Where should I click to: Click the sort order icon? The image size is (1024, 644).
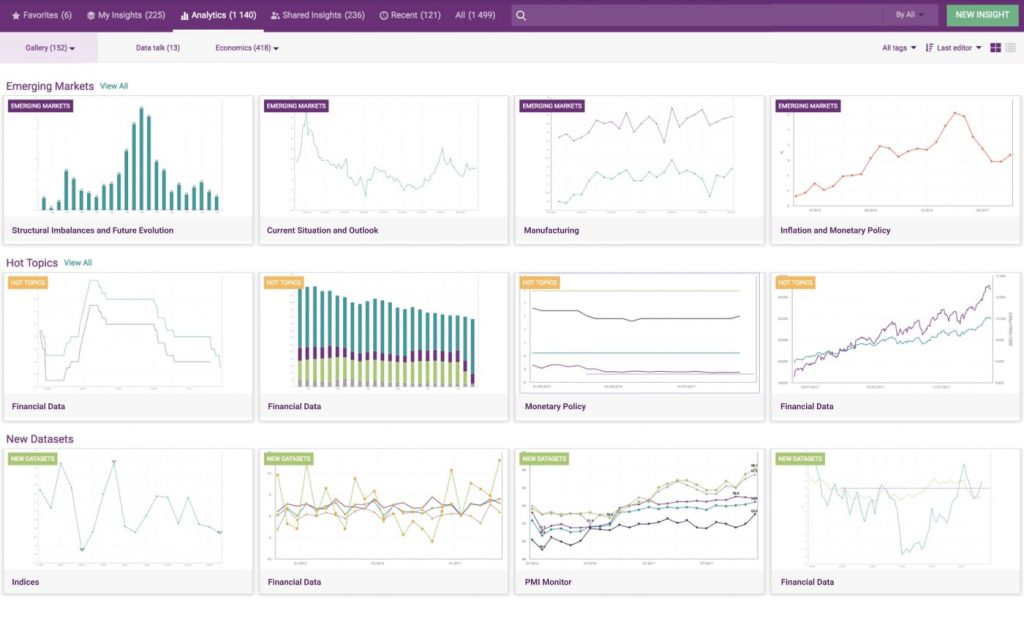click(930, 48)
